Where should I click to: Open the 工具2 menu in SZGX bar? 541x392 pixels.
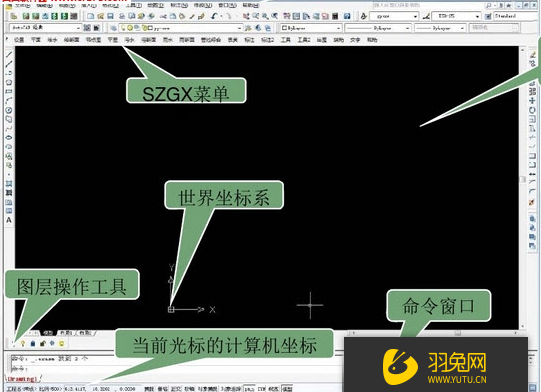[x=304, y=40]
